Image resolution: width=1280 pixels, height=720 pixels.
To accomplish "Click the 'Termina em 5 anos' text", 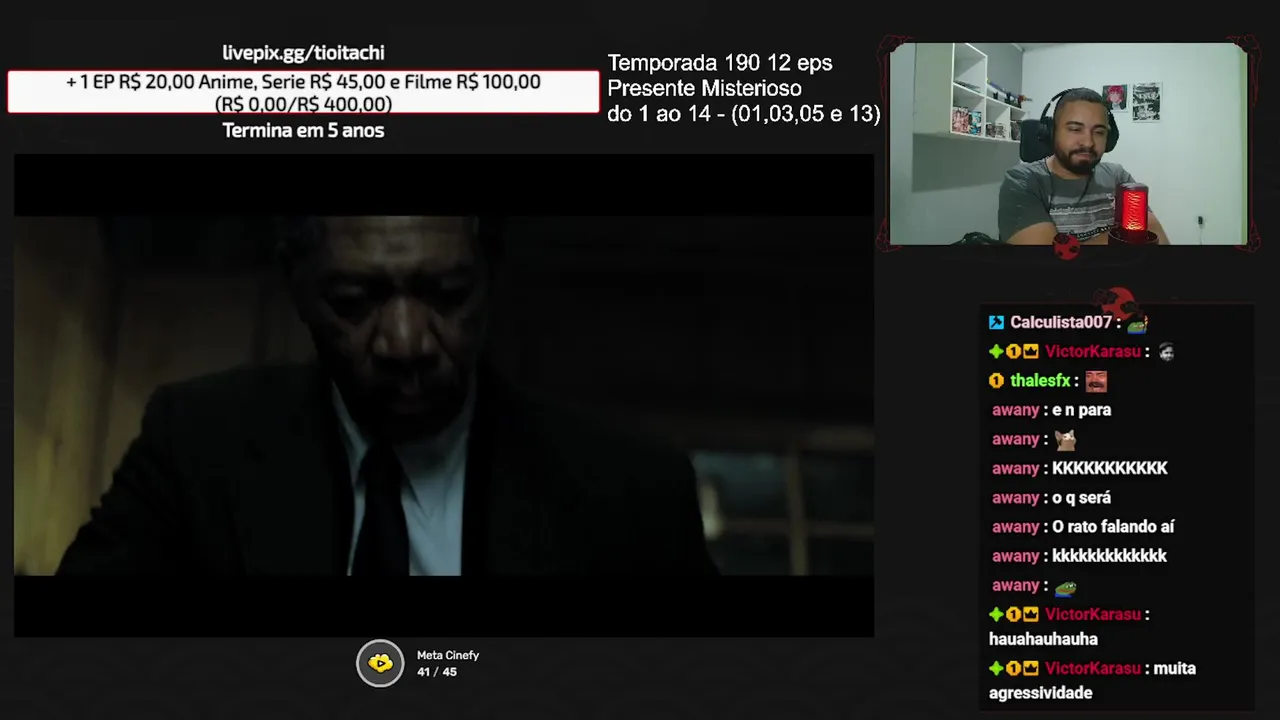I will tap(303, 131).
